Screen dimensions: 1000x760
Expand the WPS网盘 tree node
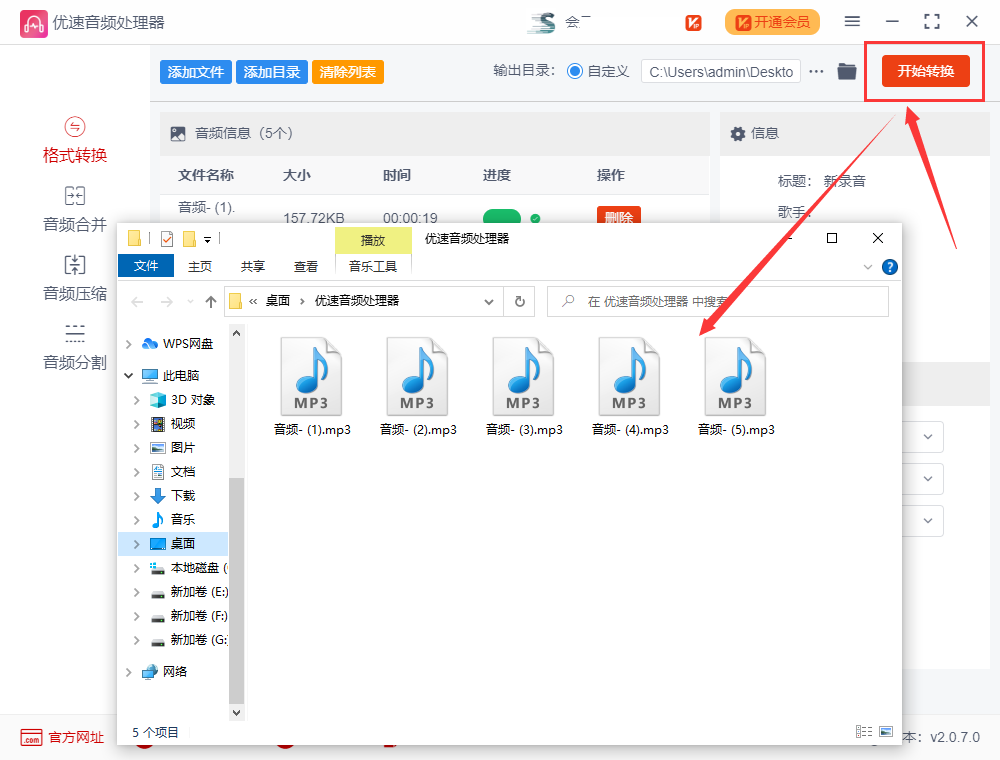coord(129,344)
